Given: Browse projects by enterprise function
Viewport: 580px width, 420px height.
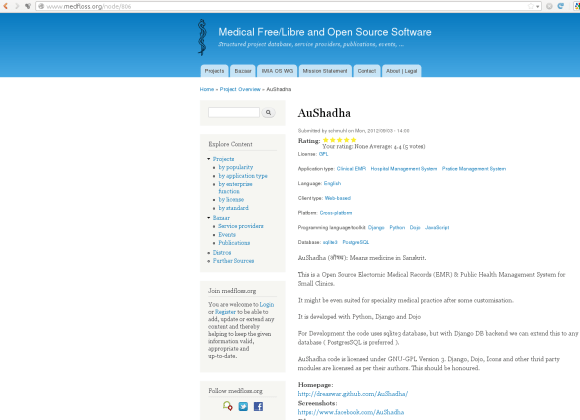Looking at the screenshot, I should [235, 187].
